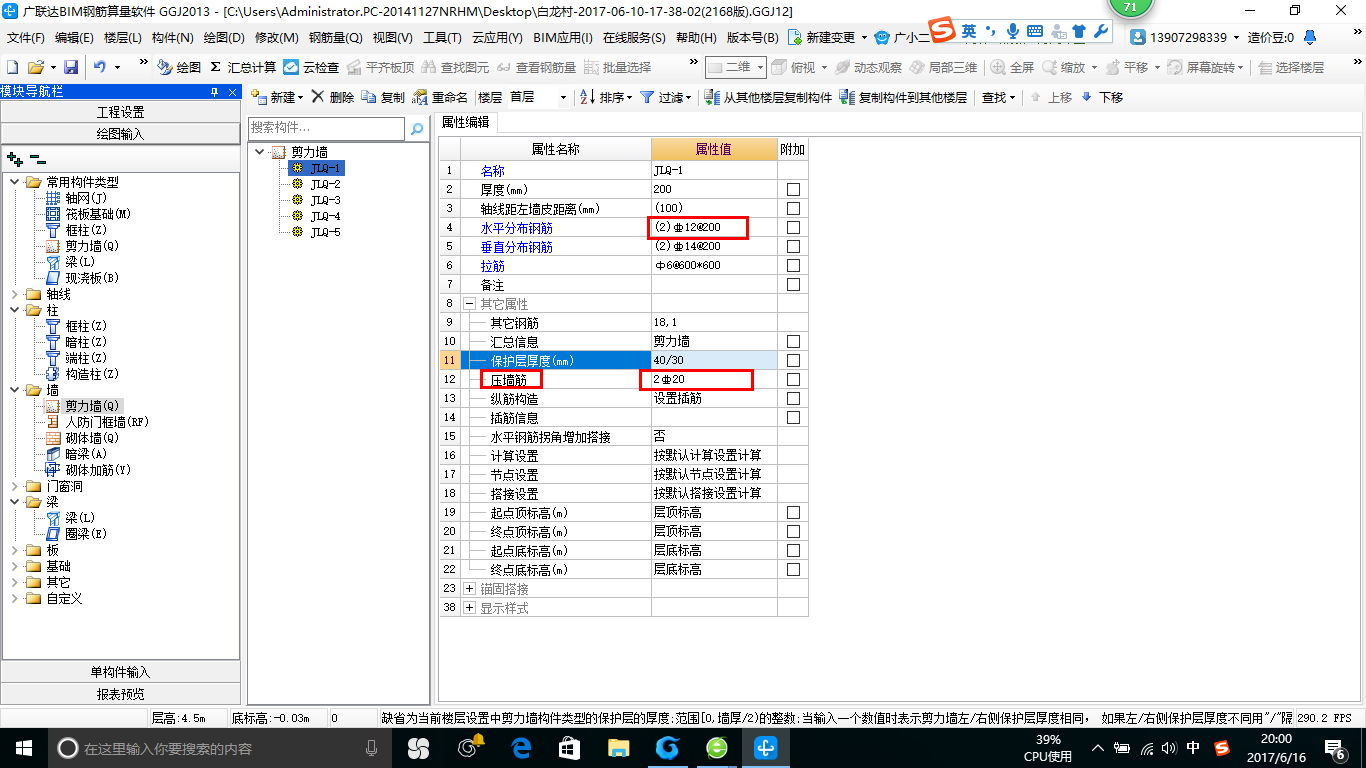Click 复制 copy component button
Image resolution: width=1366 pixels, height=768 pixels.
[x=384, y=97]
